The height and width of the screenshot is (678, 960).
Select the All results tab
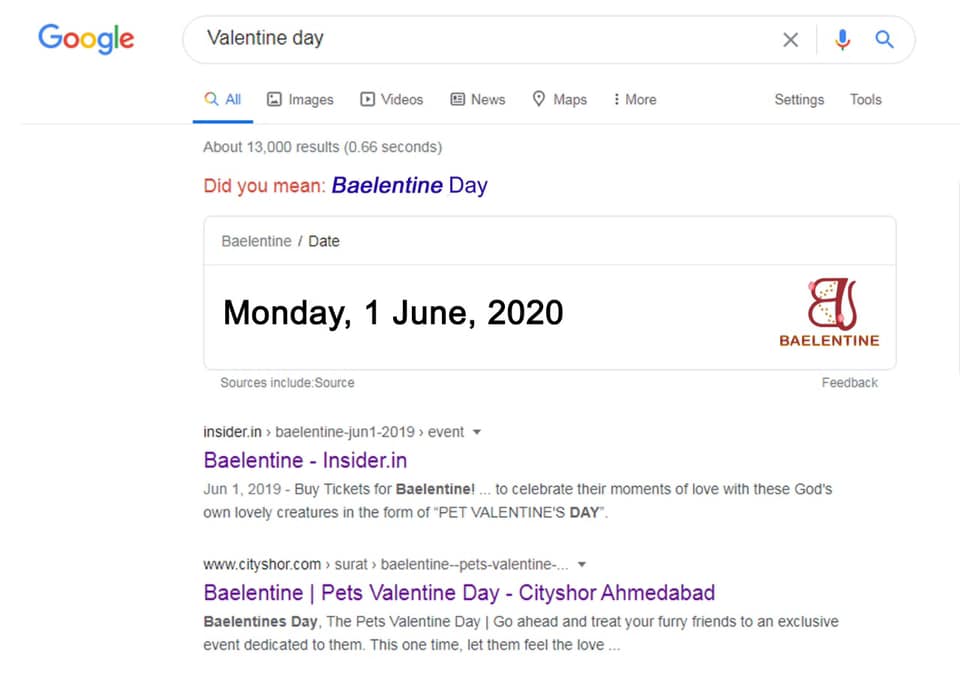223,99
